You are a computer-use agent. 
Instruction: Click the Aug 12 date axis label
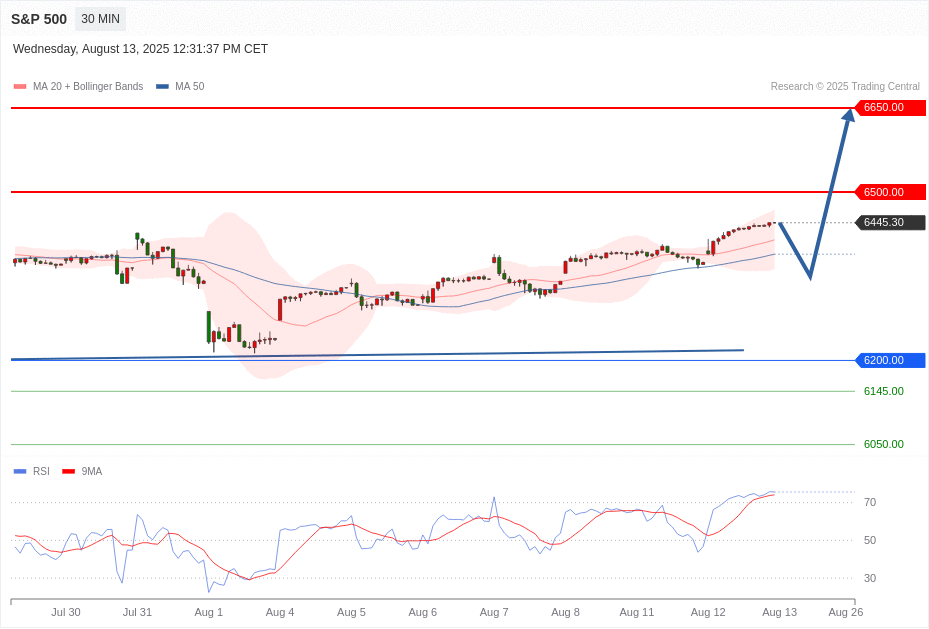(708, 612)
